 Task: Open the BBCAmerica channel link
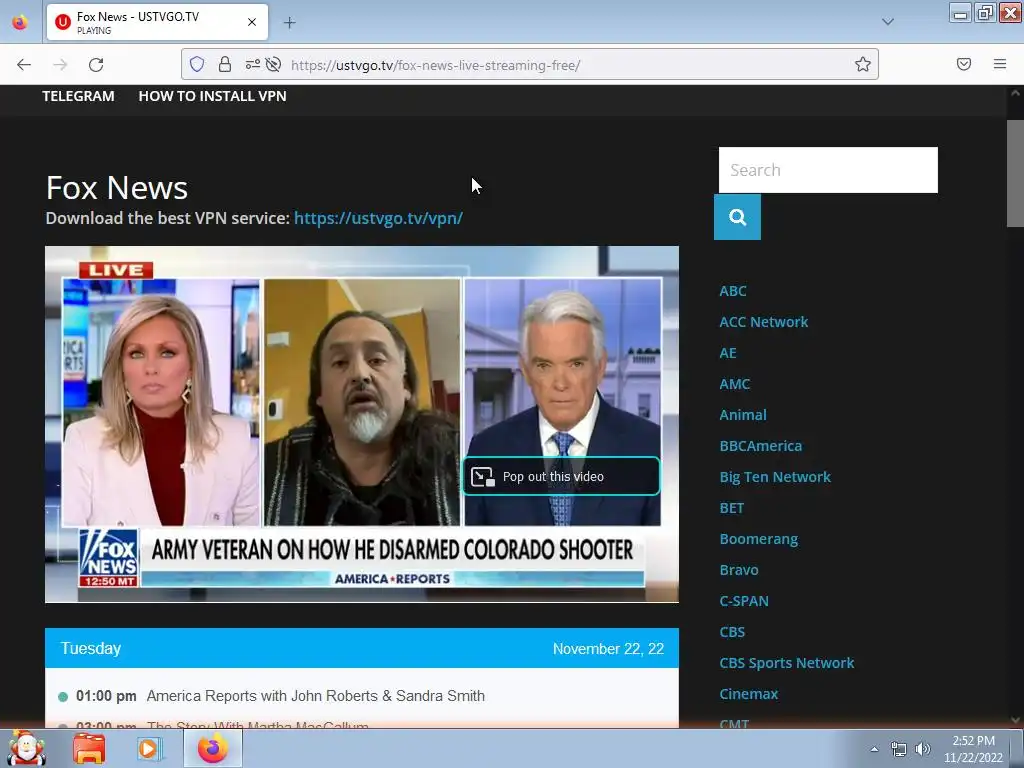(x=760, y=446)
